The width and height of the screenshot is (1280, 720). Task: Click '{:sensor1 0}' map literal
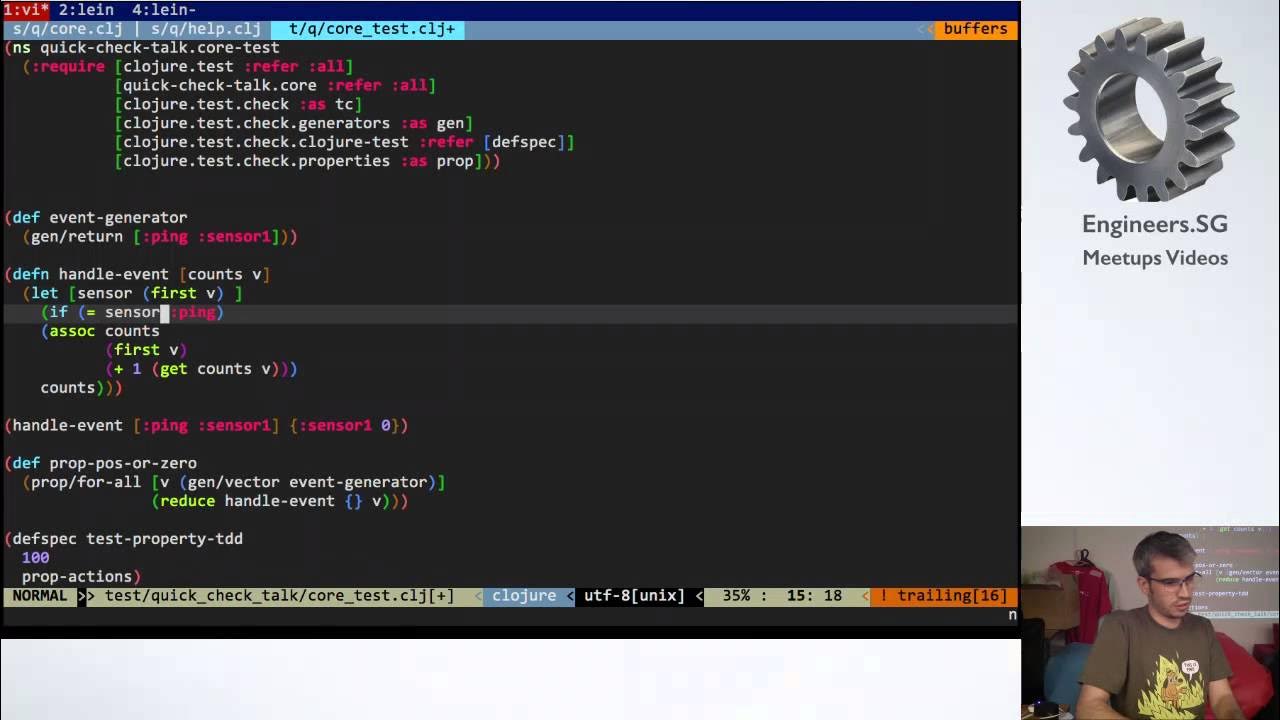point(344,426)
